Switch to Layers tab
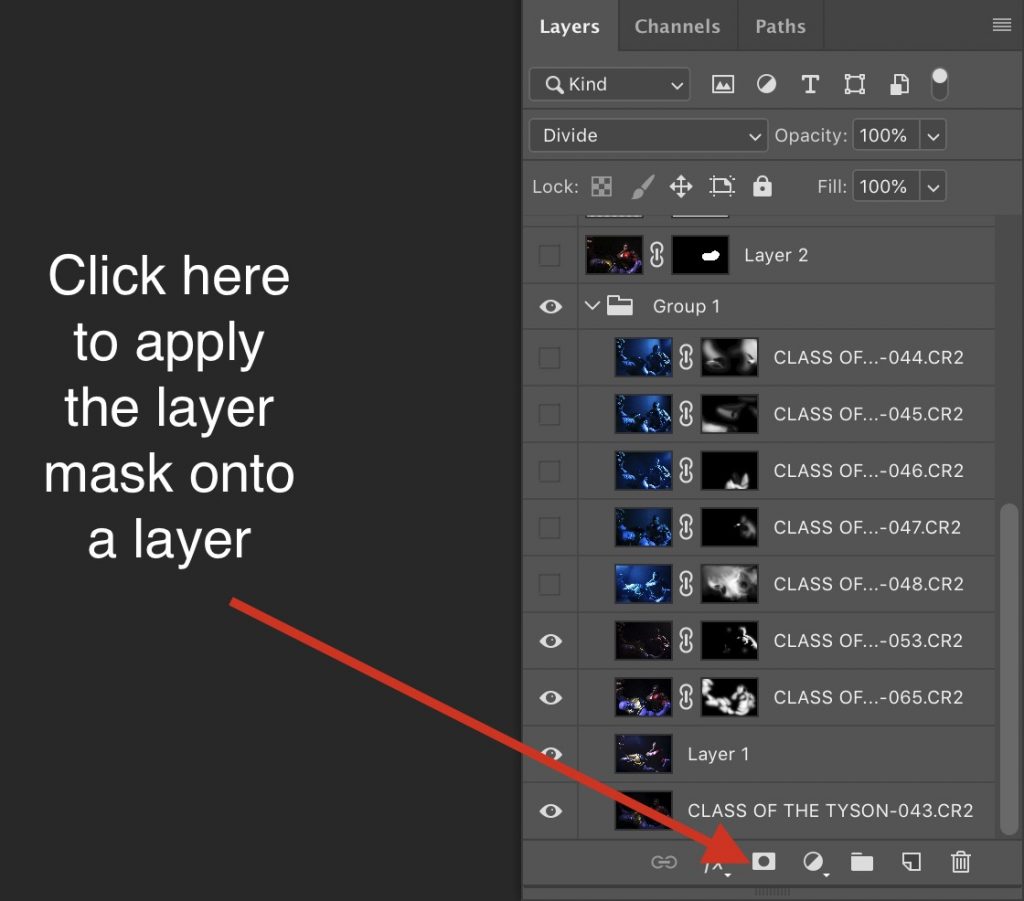The width and height of the screenshot is (1024, 901). (569, 26)
